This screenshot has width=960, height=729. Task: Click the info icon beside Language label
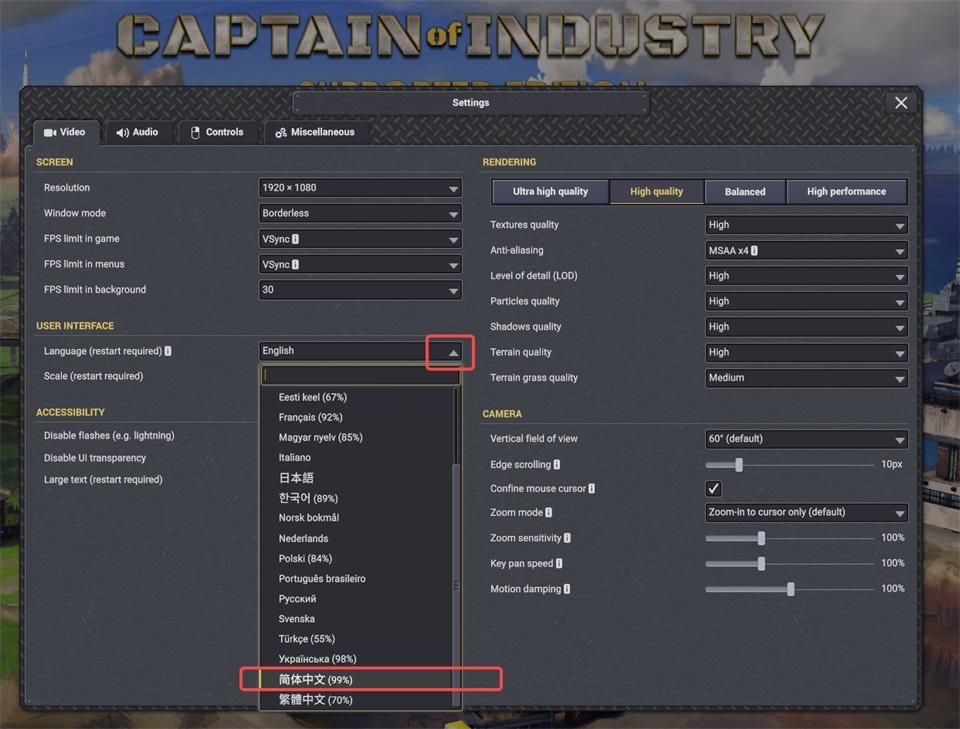tap(168, 351)
